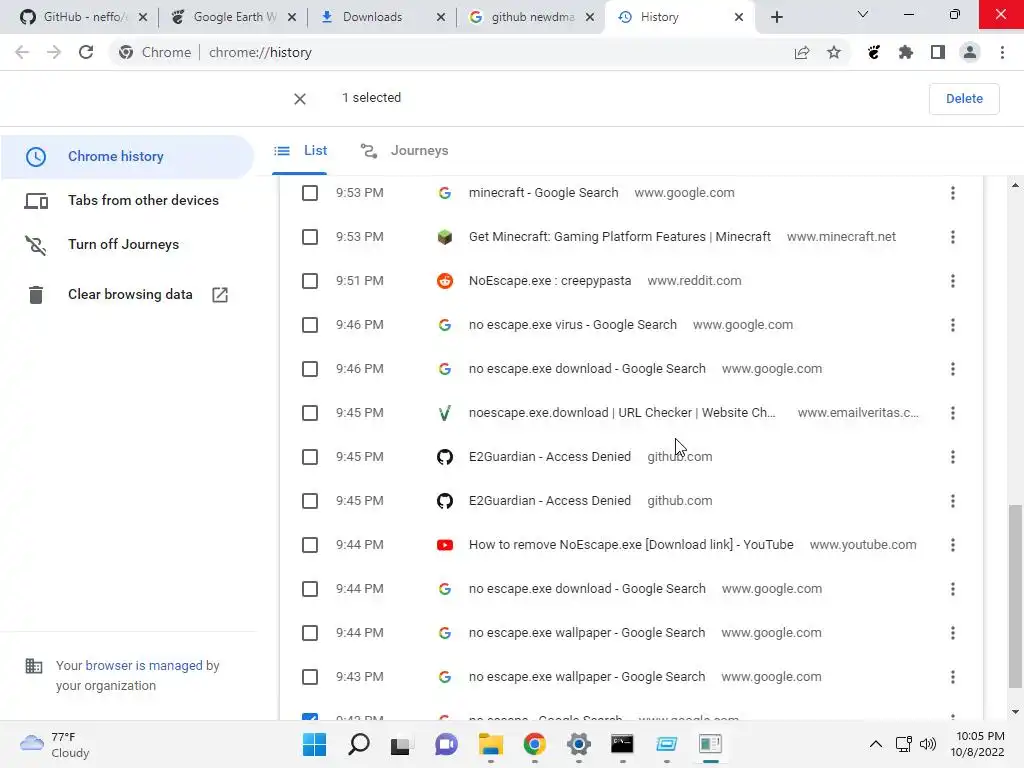Screen dimensions: 1024x768
Task: Select the List tab
Action: pyautogui.click(x=300, y=151)
